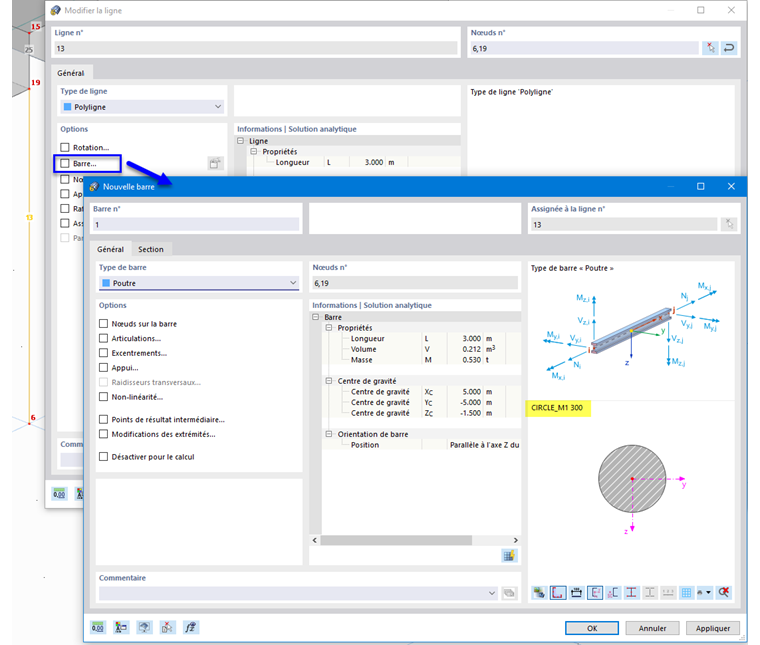Viewport: 760px width, 645px height.
Task: Click the reset zoom magnifier icon
Action: pyautogui.click(x=724, y=592)
